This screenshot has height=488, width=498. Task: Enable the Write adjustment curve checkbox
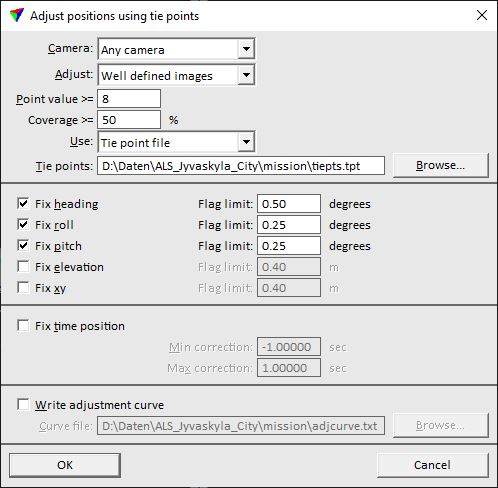[x=23, y=404]
